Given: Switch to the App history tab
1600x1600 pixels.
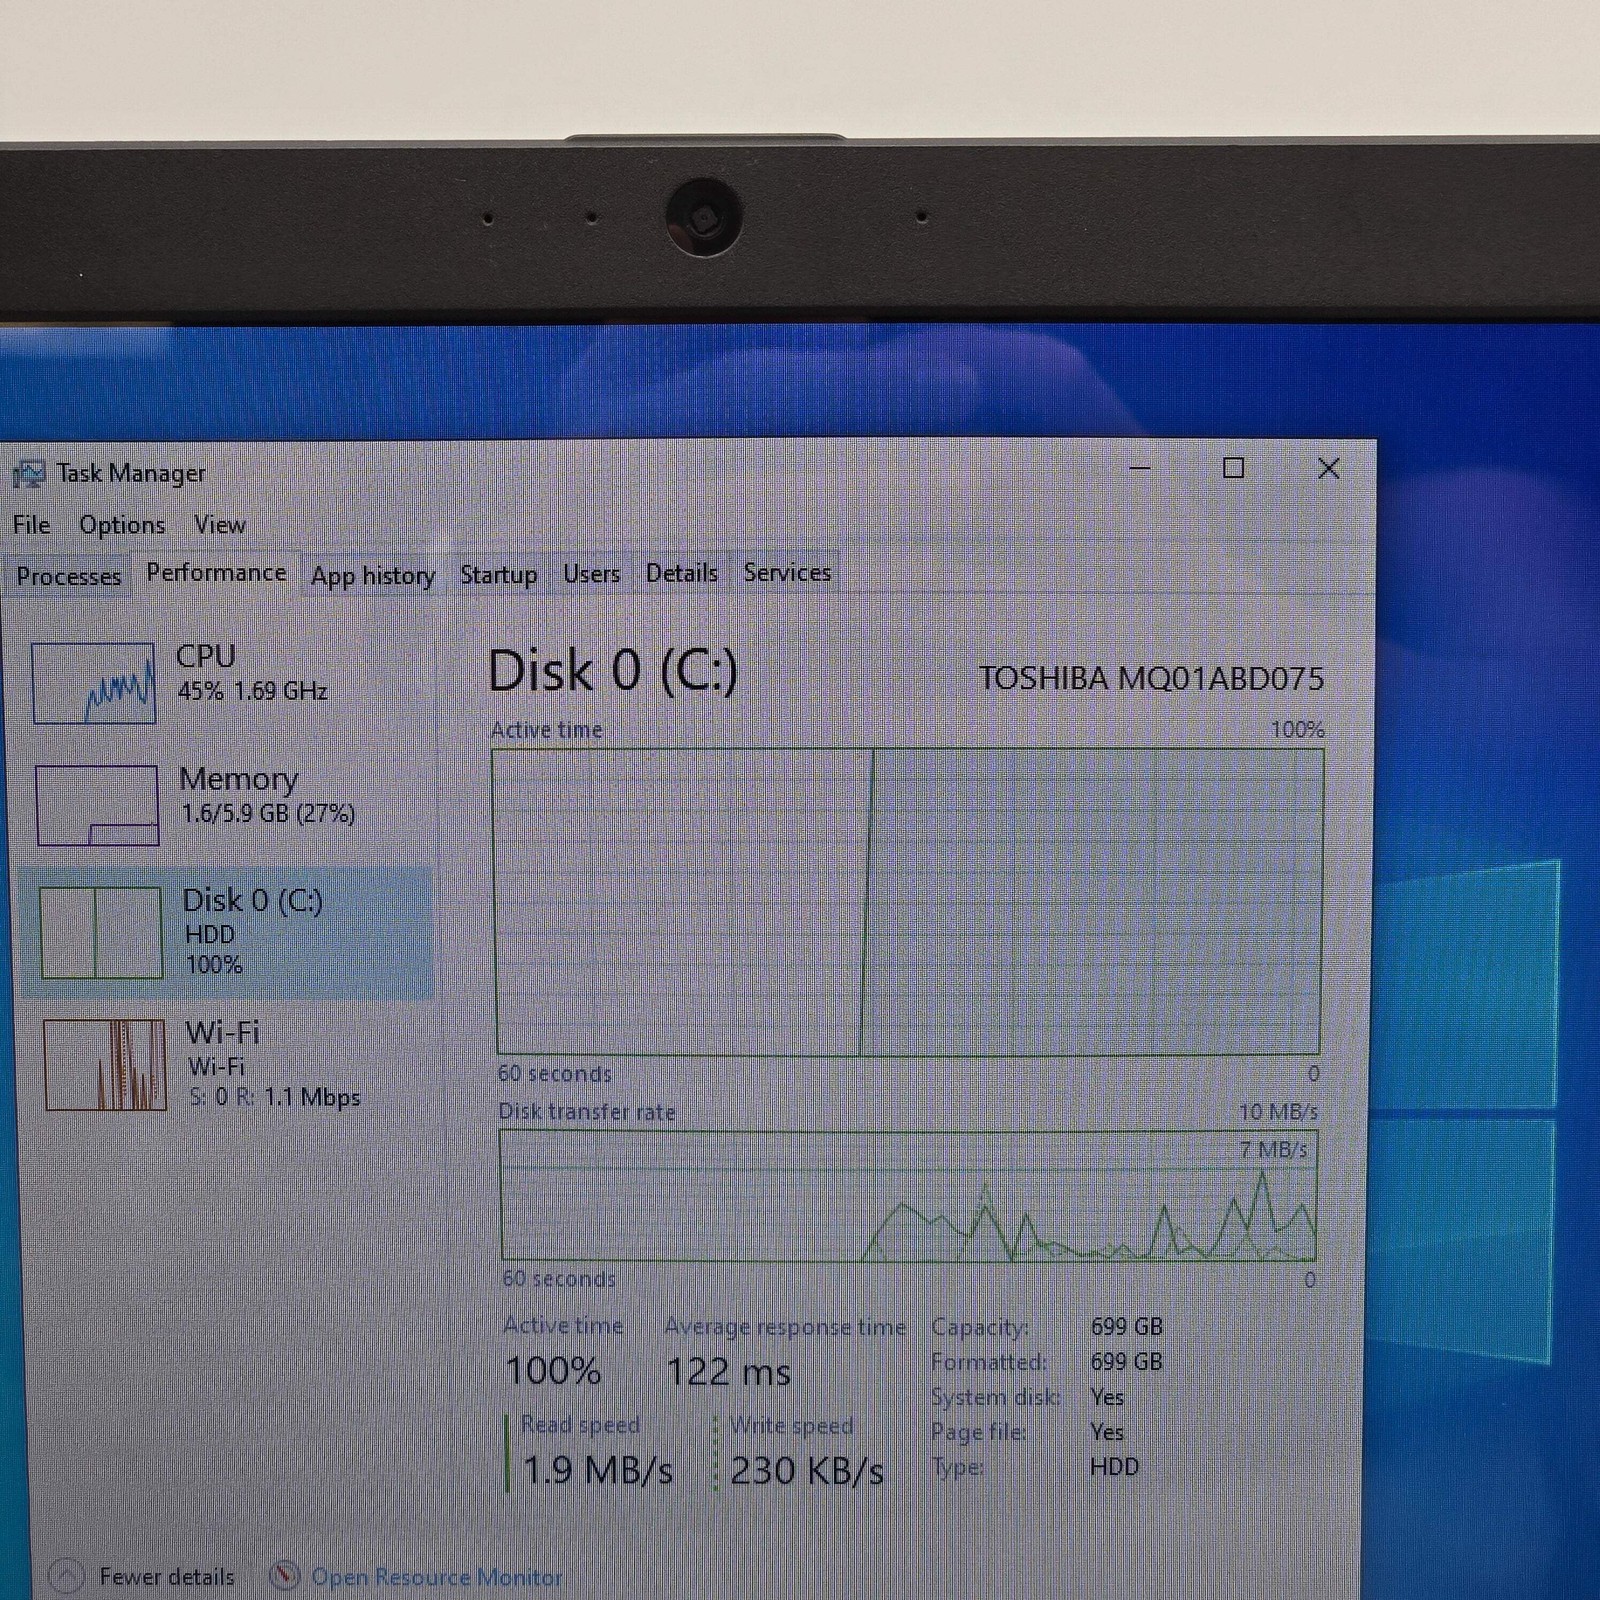Looking at the screenshot, I should click(373, 575).
